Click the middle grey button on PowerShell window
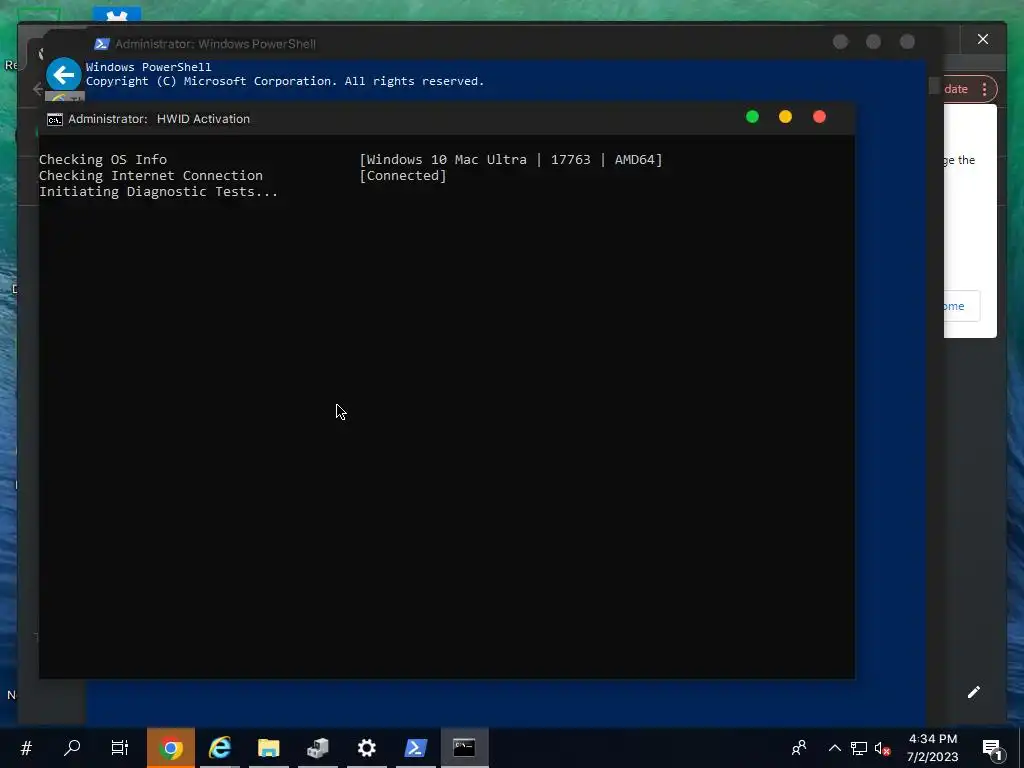This screenshot has height=768, width=1024. coord(873,42)
